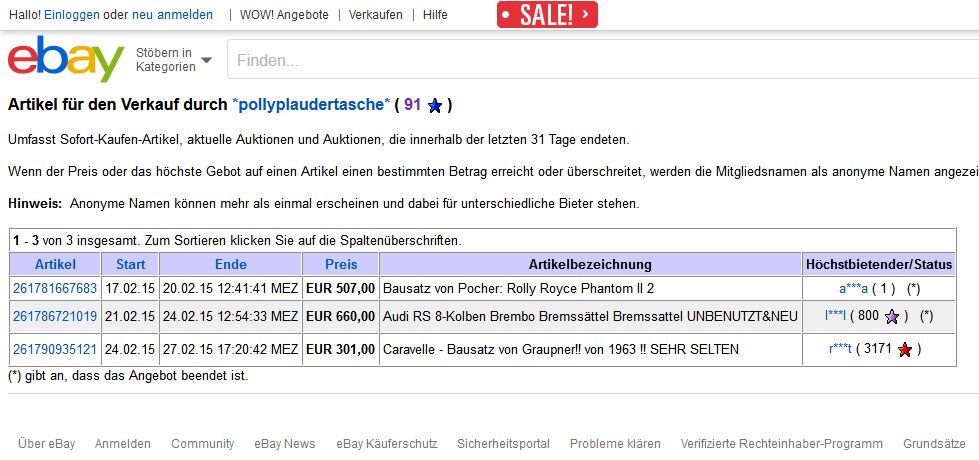979x460 pixels.
Task: Open seller profile *pollyplaudertasche*
Action: pyautogui.click(x=311, y=105)
